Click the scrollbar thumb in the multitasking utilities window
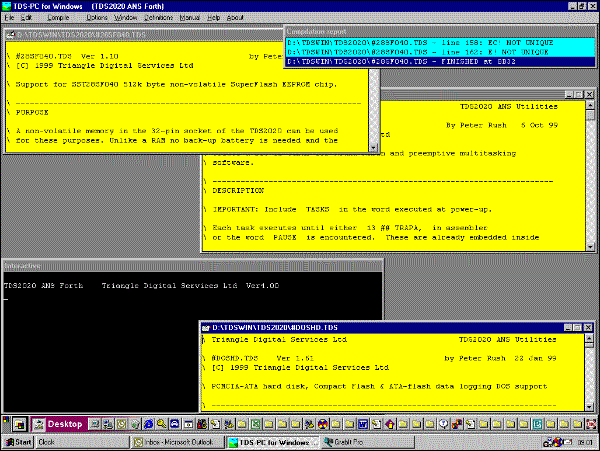 (590, 115)
